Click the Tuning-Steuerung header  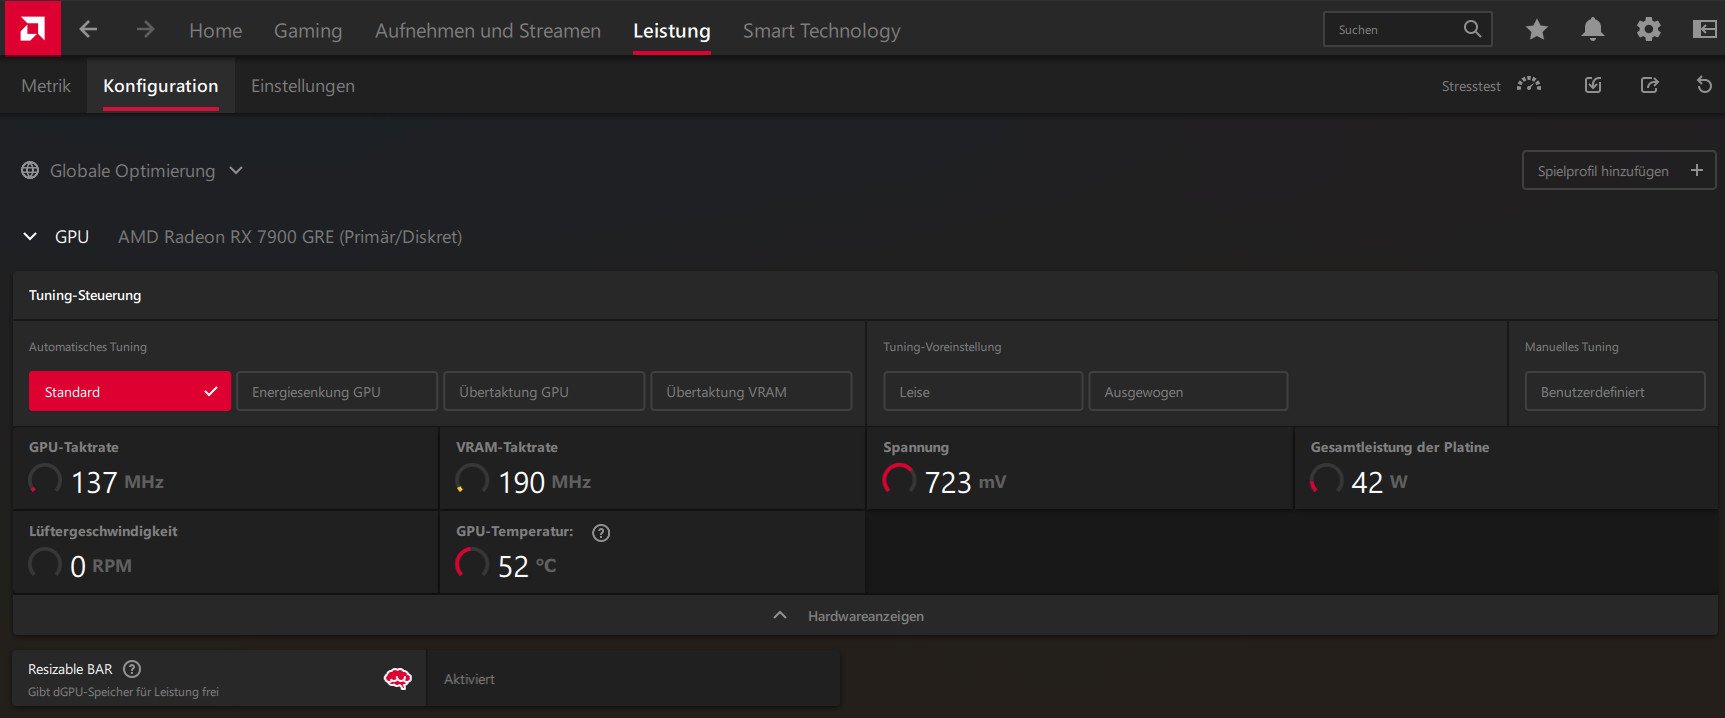(x=85, y=295)
